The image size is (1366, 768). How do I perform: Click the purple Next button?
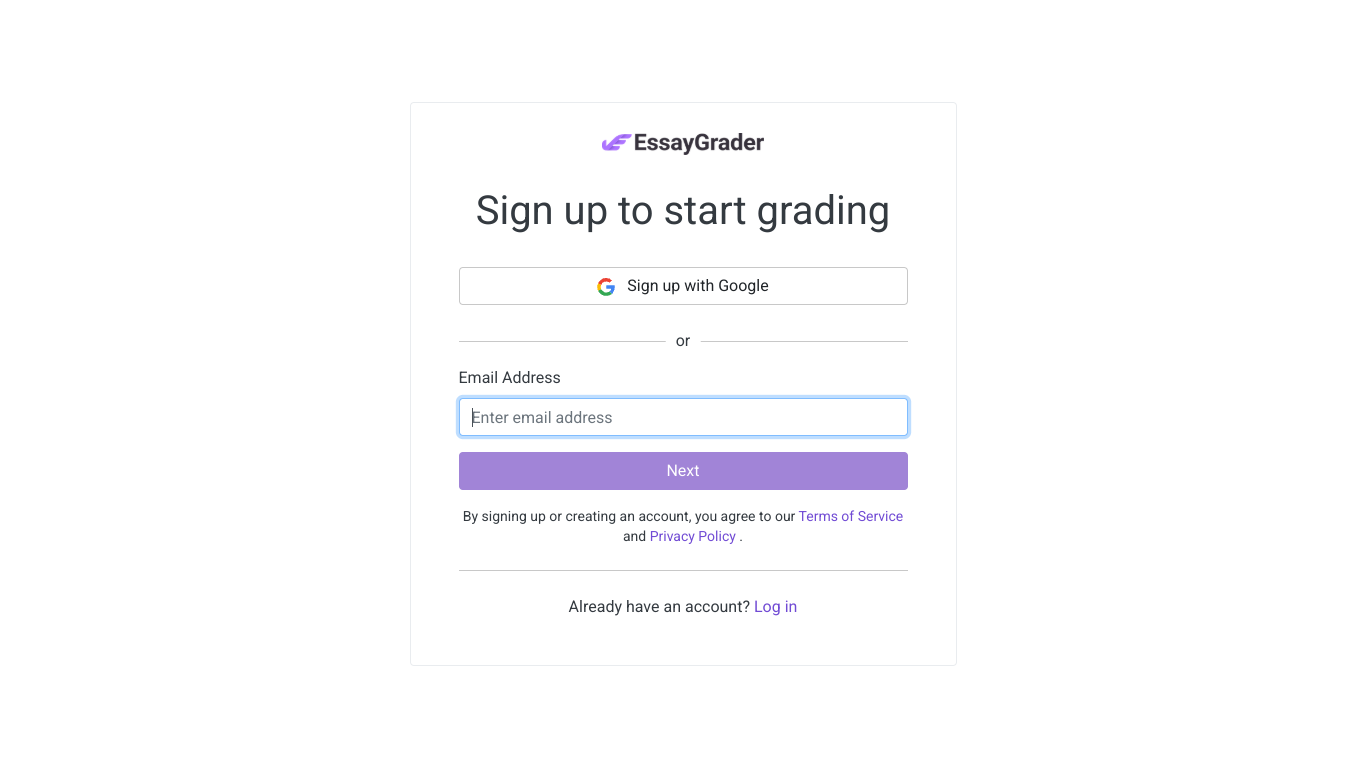click(x=683, y=471)
